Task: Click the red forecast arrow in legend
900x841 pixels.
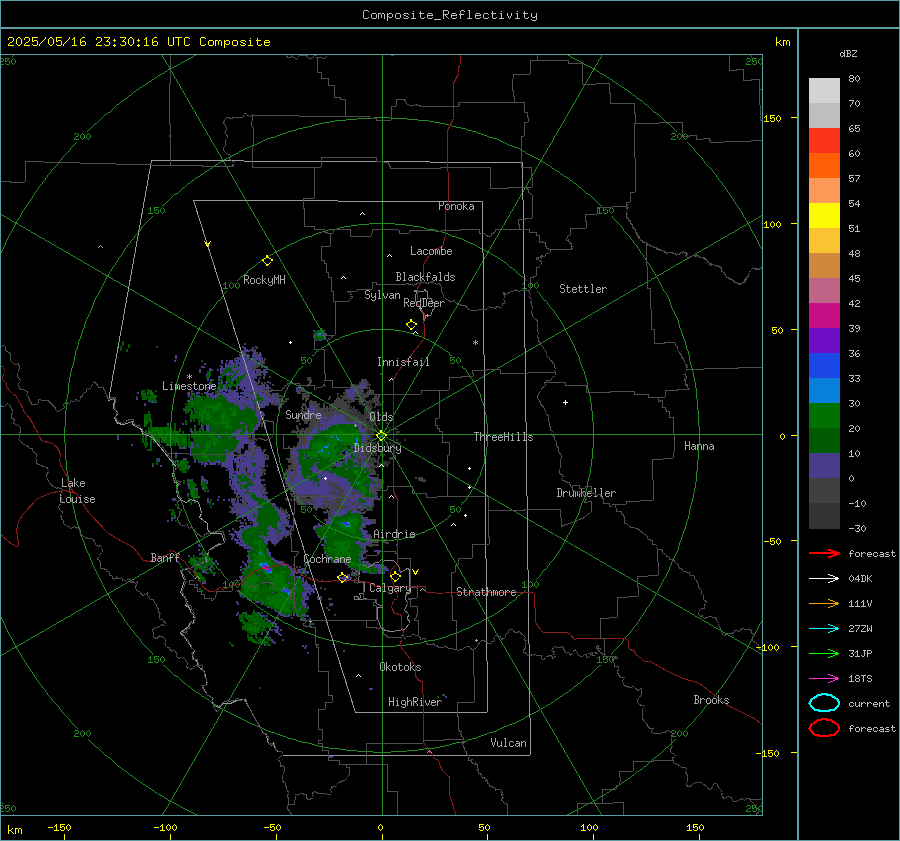Action: (824, 553)
